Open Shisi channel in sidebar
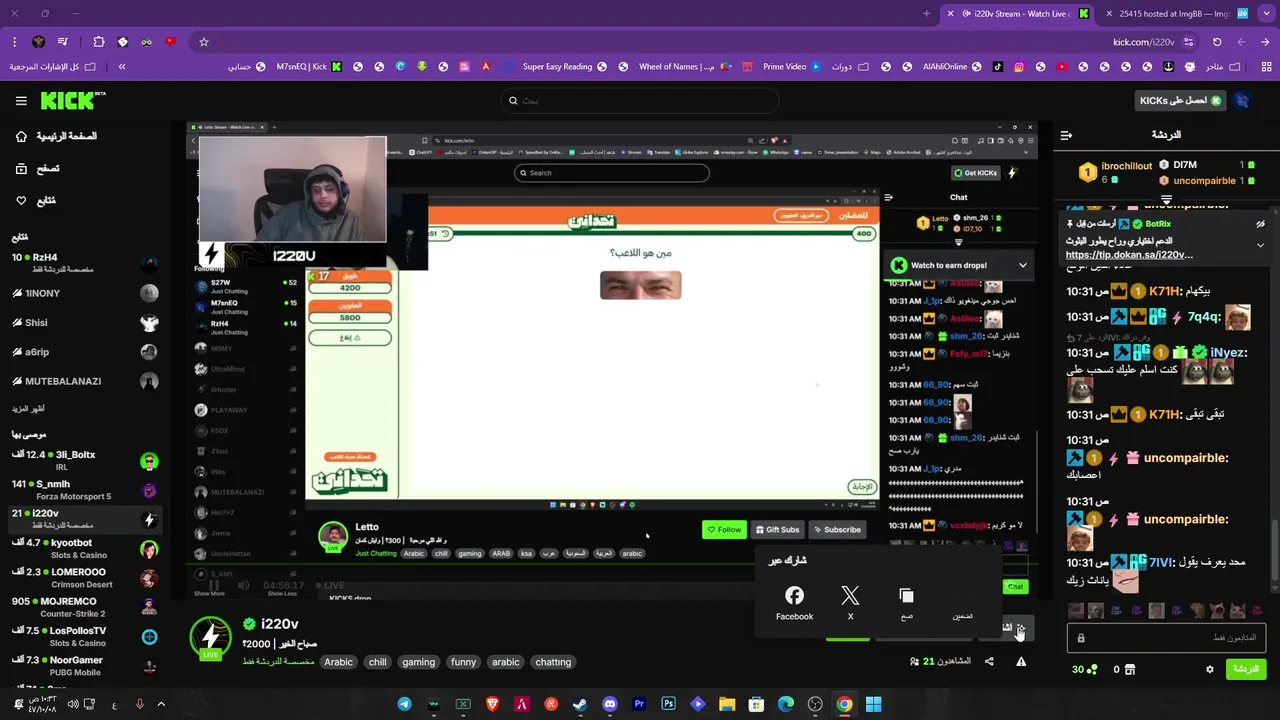The image size is (1280, 720). tap(85, 323)
